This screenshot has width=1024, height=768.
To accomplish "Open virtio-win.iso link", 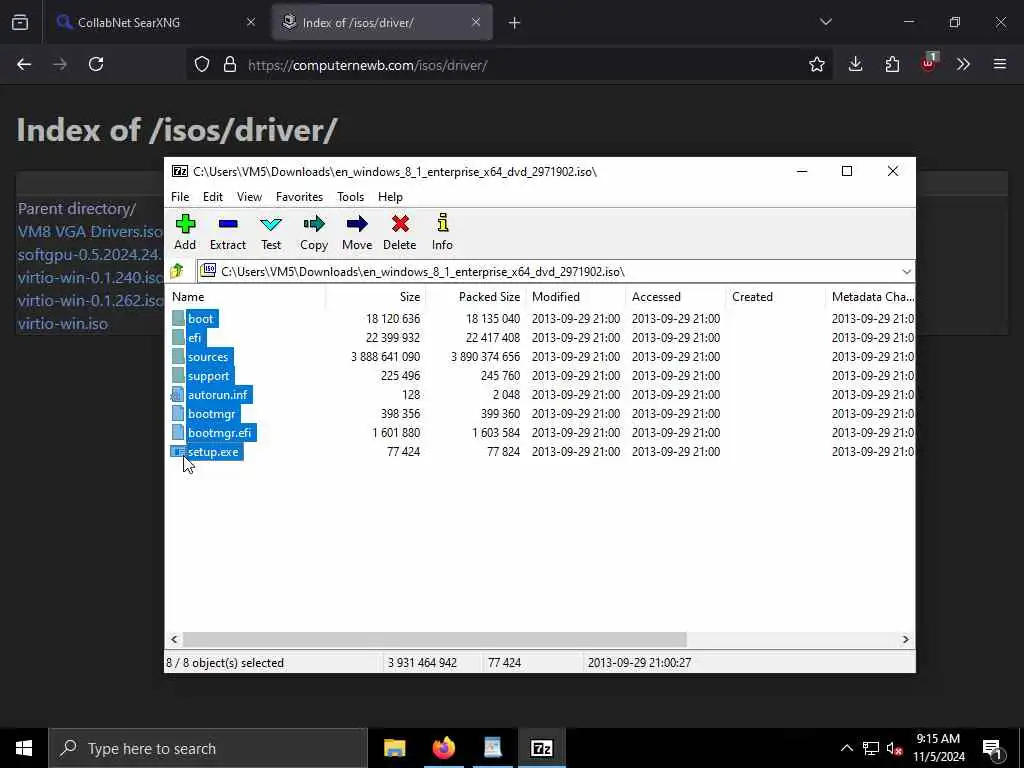I will (x=63, y=324).
